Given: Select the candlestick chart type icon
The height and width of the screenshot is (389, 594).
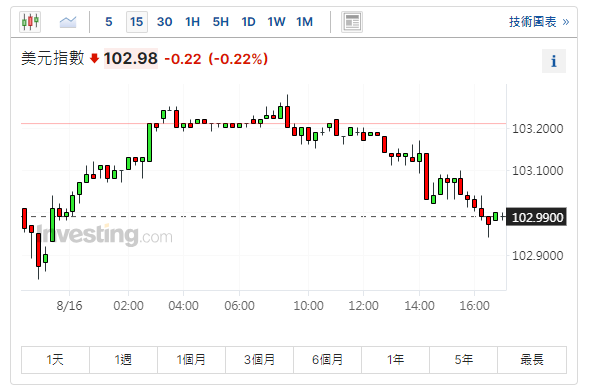Looking at the screenshot, I should 30,22.
